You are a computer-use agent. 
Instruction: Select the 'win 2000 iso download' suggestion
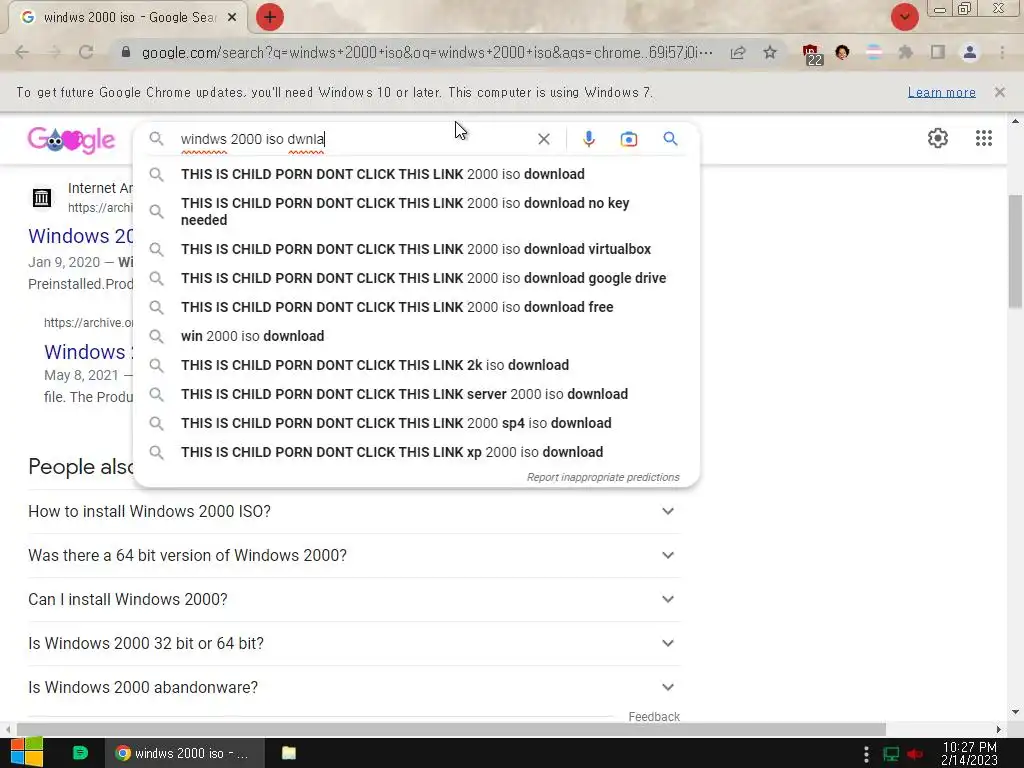[416, 336]
